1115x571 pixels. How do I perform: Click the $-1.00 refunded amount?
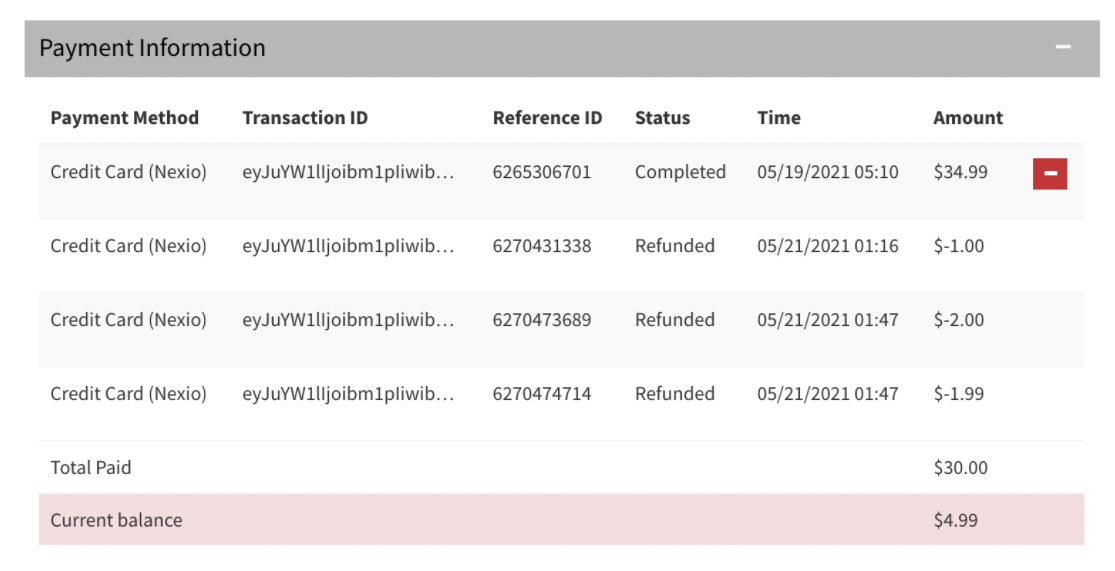959,246
